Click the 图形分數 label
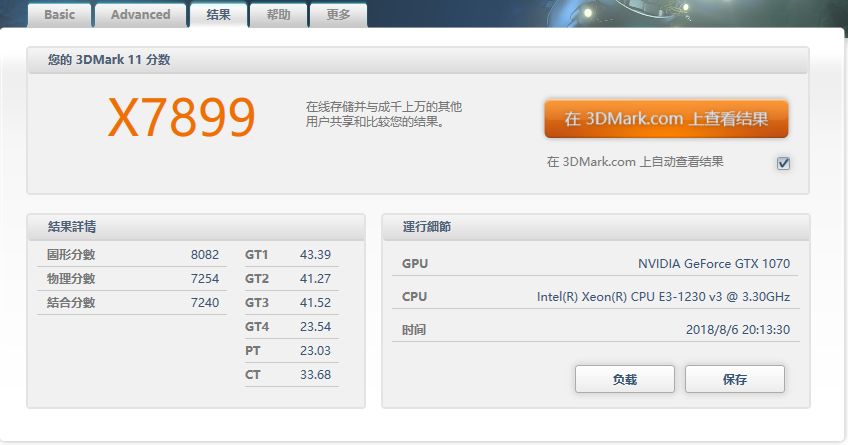 (x=71, y=255)
